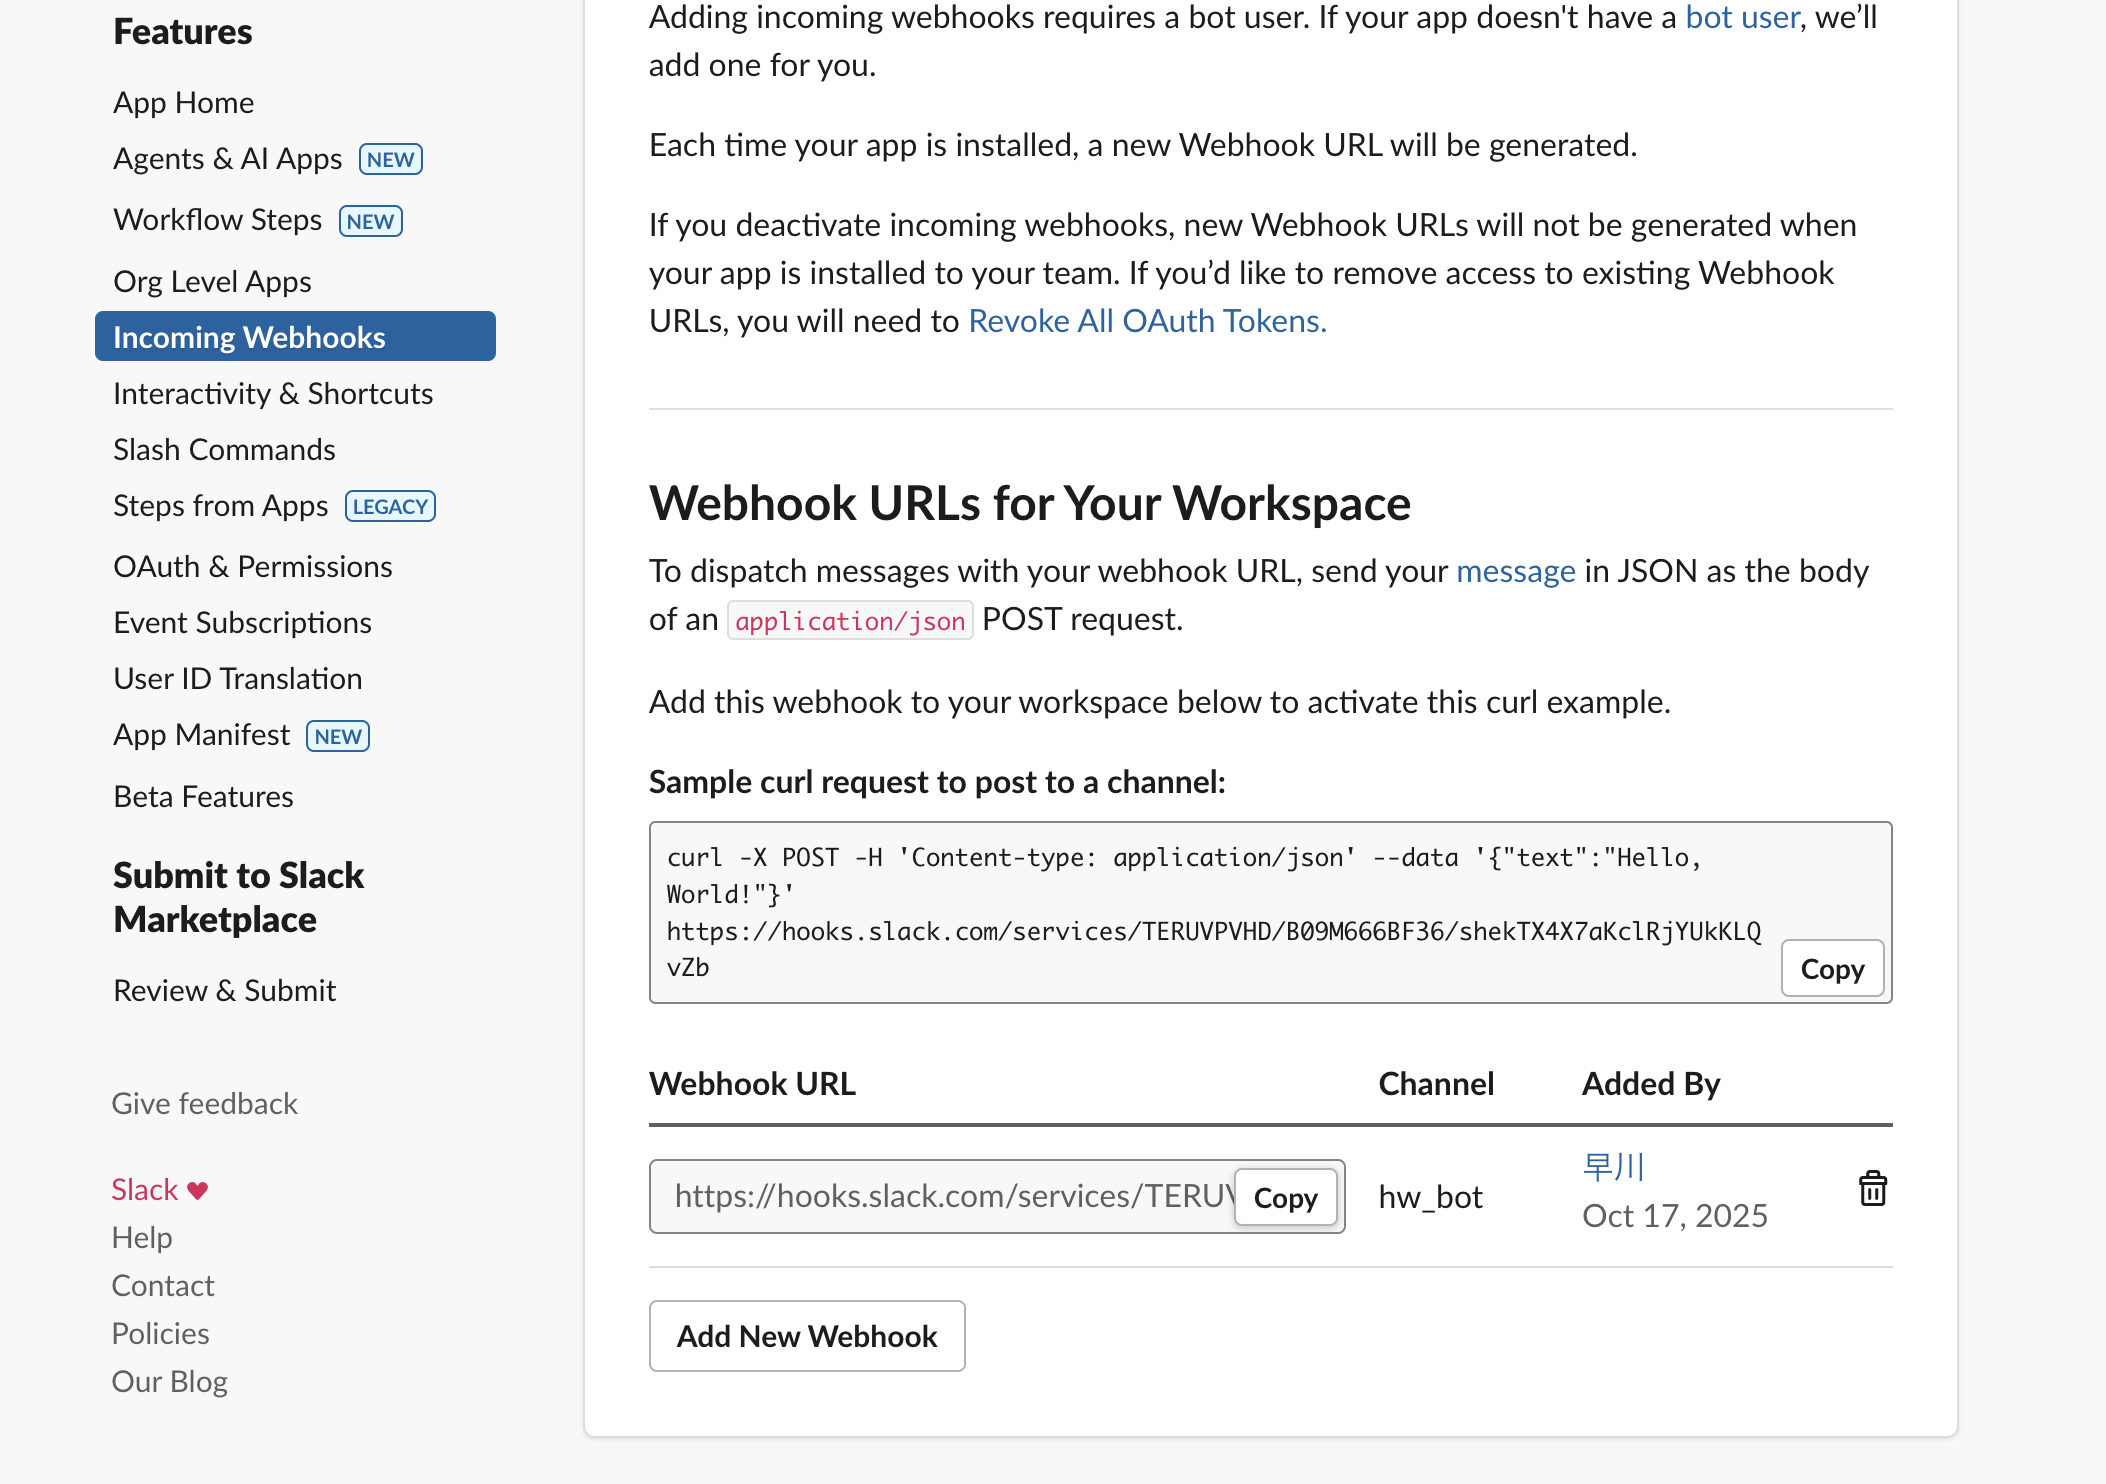Image resolution: width=2106 pixels, height=1484 pixels.
Task: Go to App Home in sidebar
Action: [x=183, y=103]
